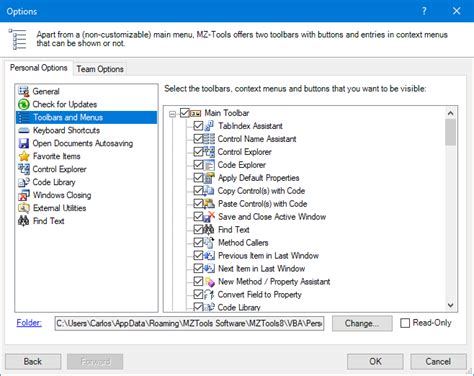Click the Save and Close Active Window icon
The height and width of the screenshot is (376, 474).
[209, 217]
